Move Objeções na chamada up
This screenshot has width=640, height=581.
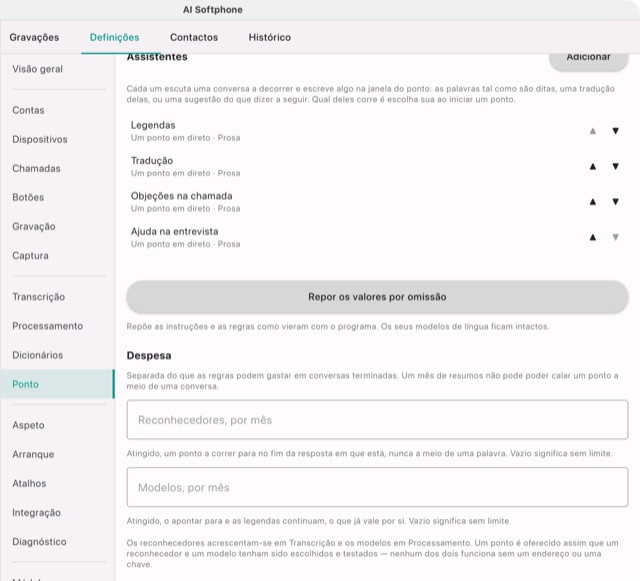point(593,202)
